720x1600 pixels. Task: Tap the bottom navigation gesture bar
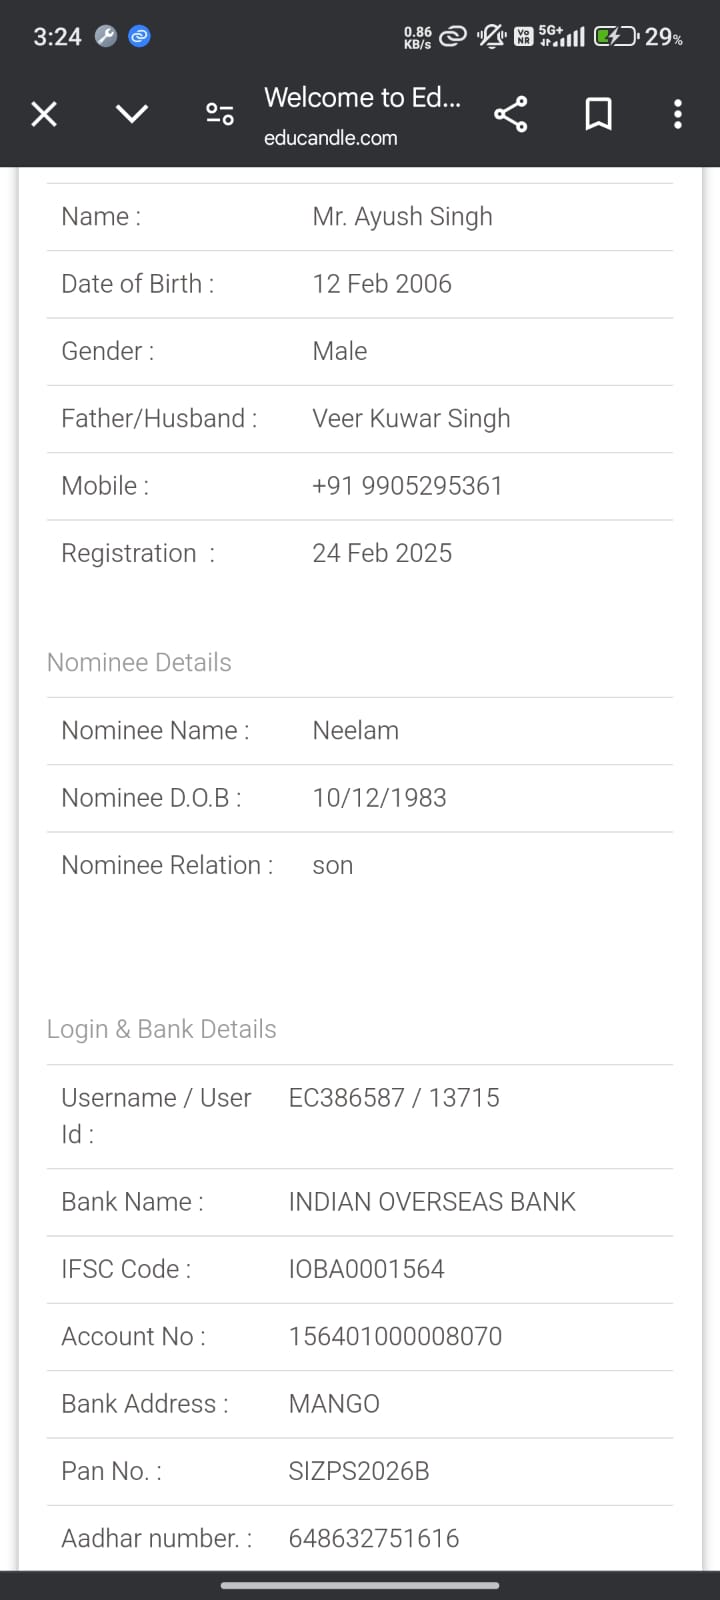coord(360,1585)
